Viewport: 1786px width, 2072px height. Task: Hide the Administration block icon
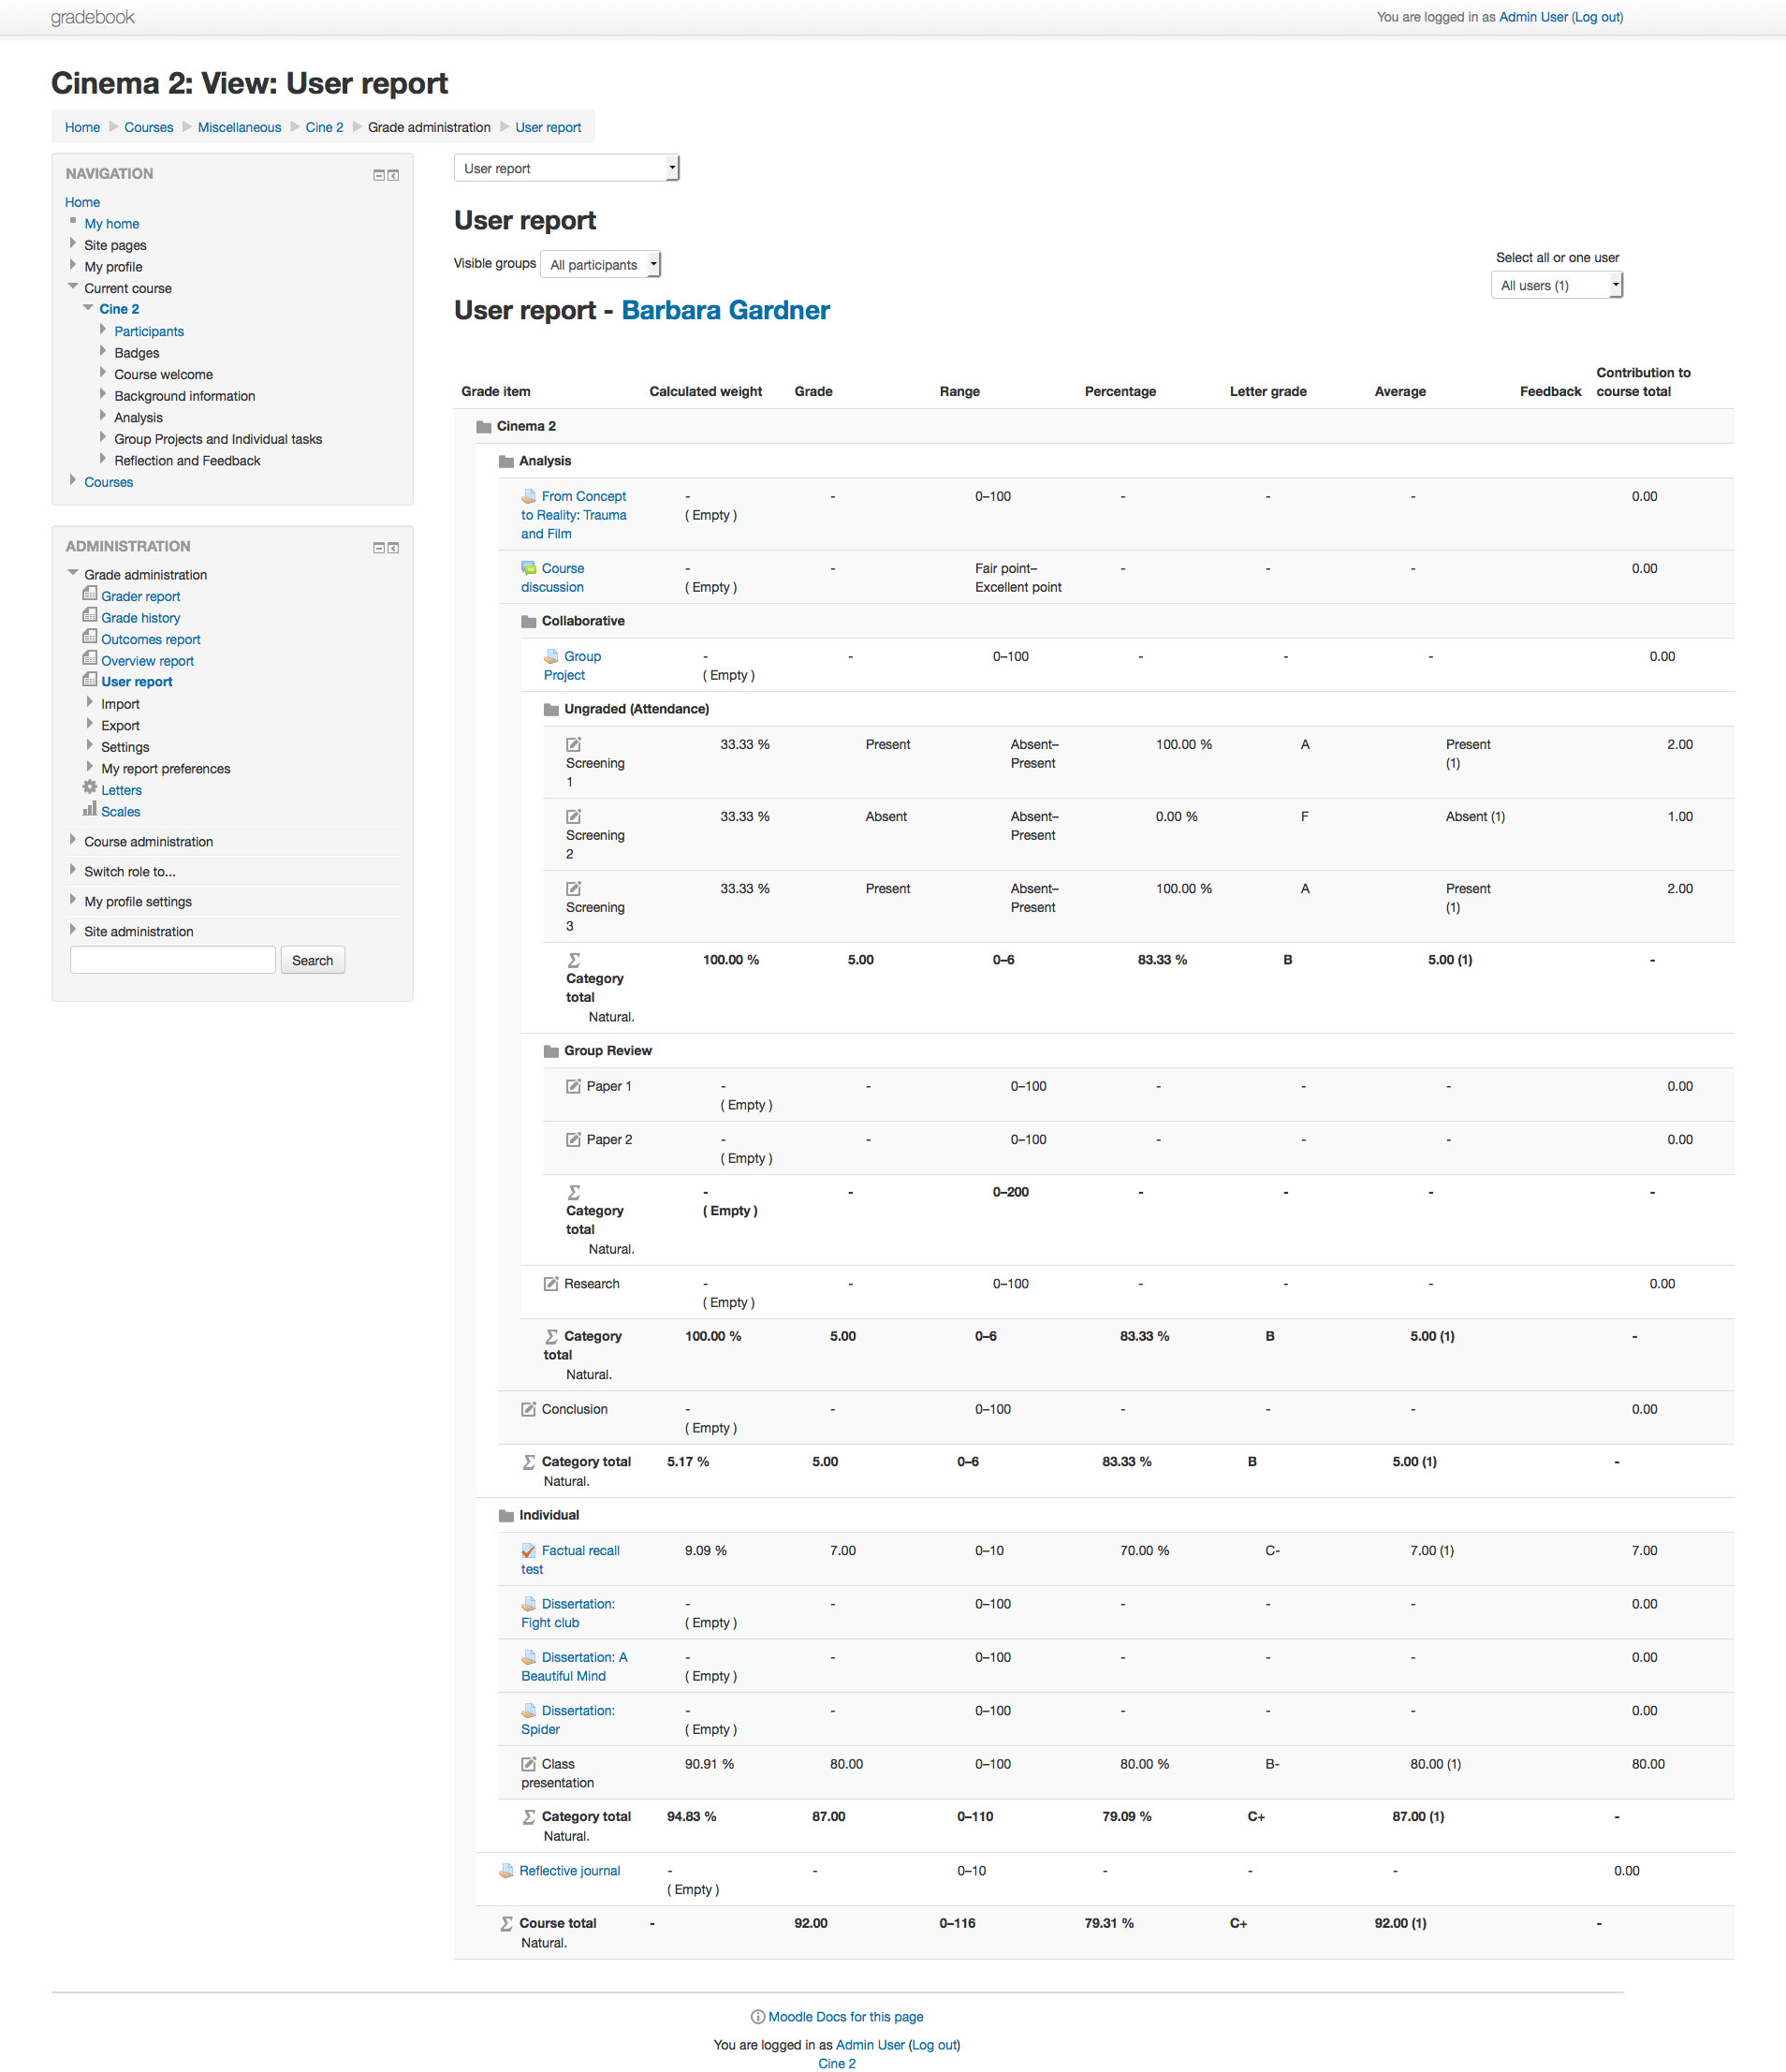click(379, 548)
